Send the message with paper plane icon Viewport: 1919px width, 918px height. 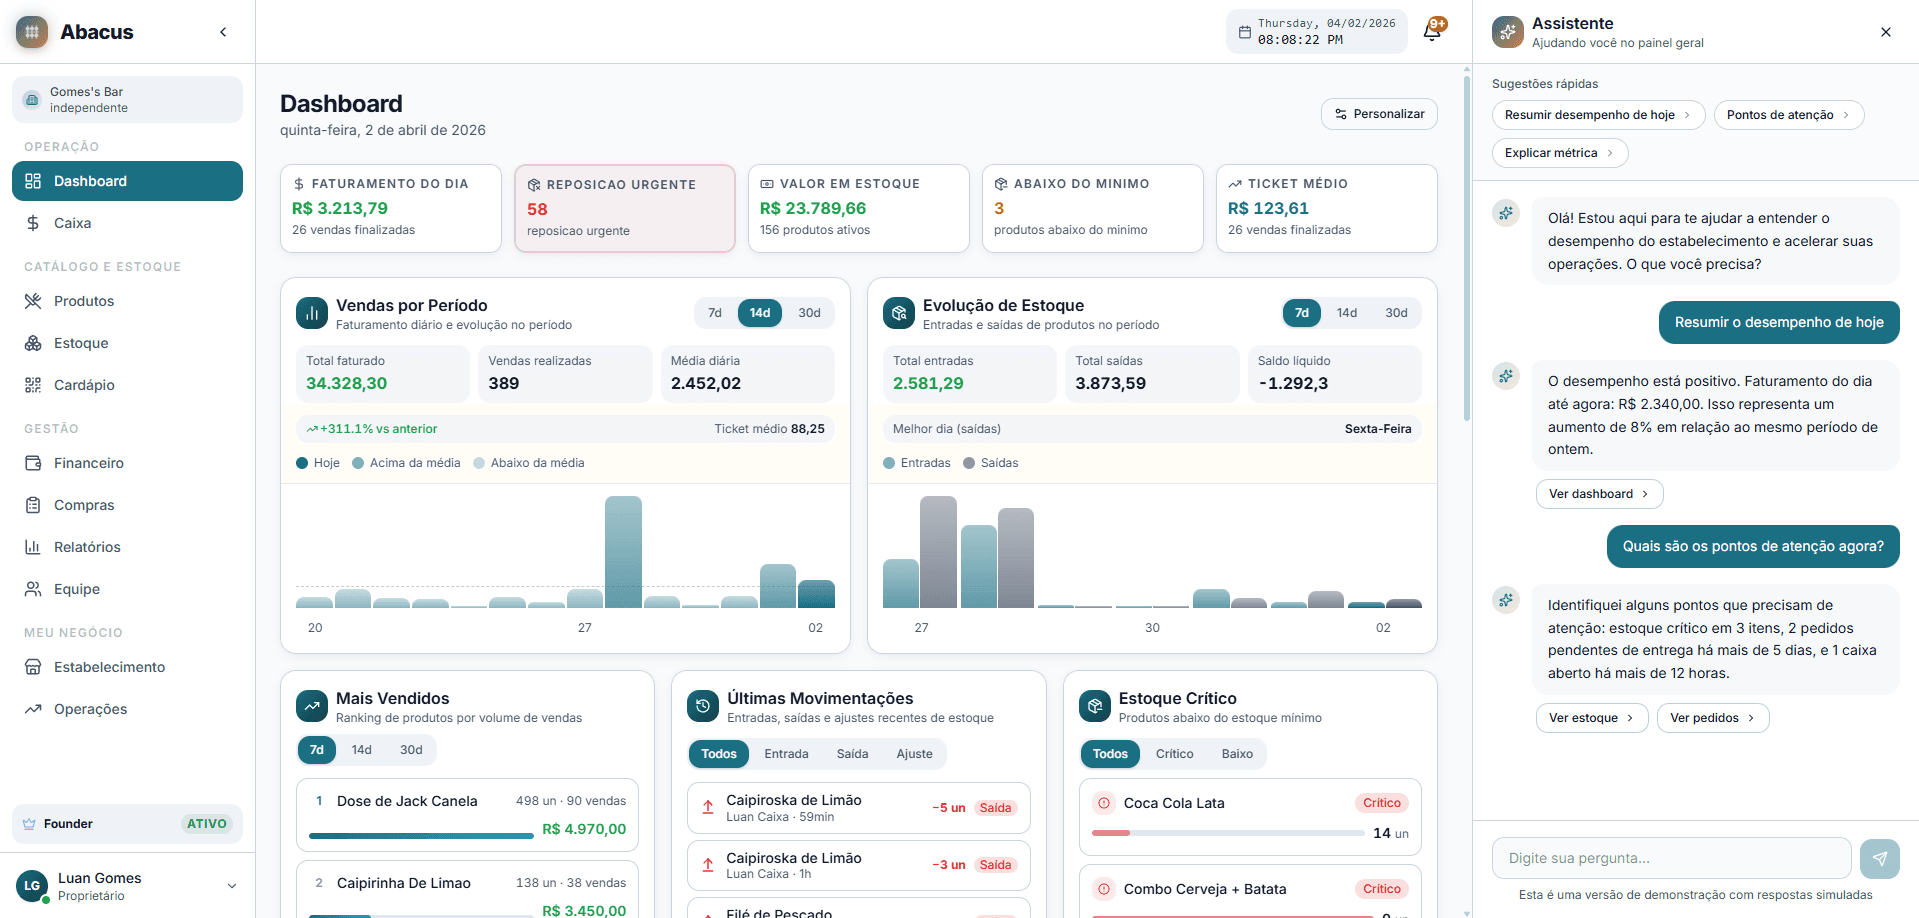pyautogui.click(x=1880, y=858)
